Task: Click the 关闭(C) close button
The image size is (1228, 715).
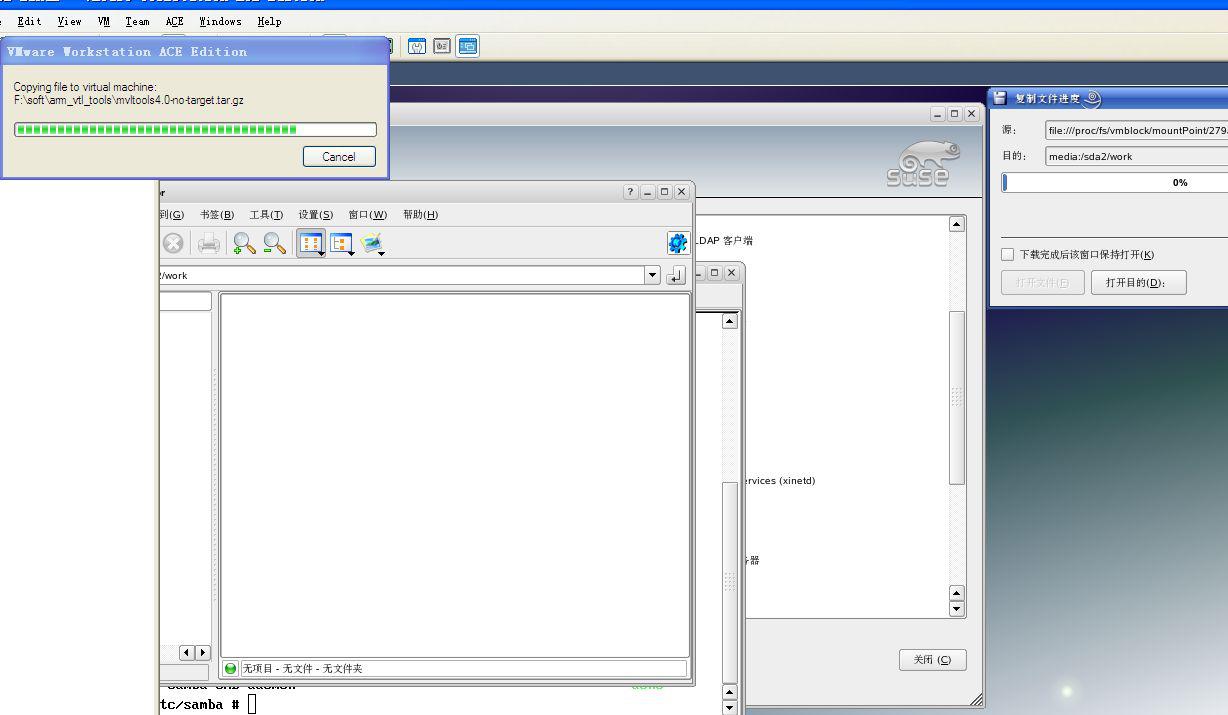Action: tap(933, 660)
